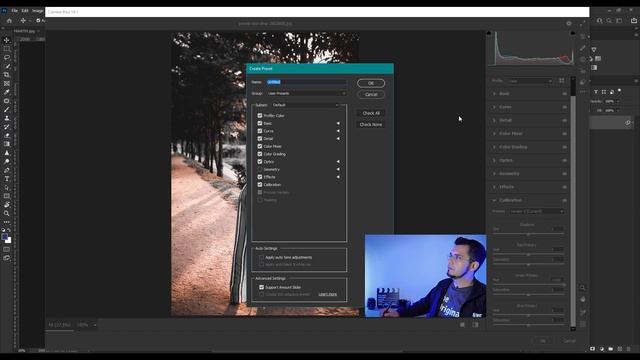Select the Gradient tool
Screen dimensions: 640x360
point(7,144)
